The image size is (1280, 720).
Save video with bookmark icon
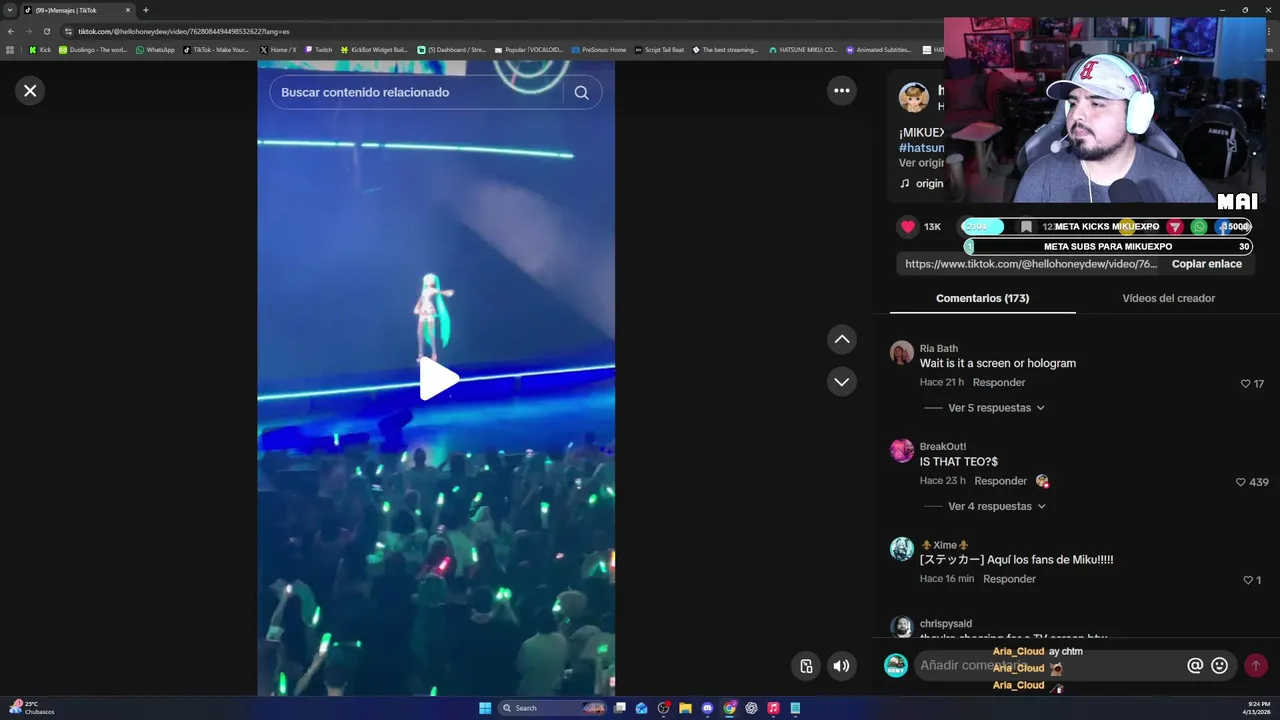tap(1026, 227)
